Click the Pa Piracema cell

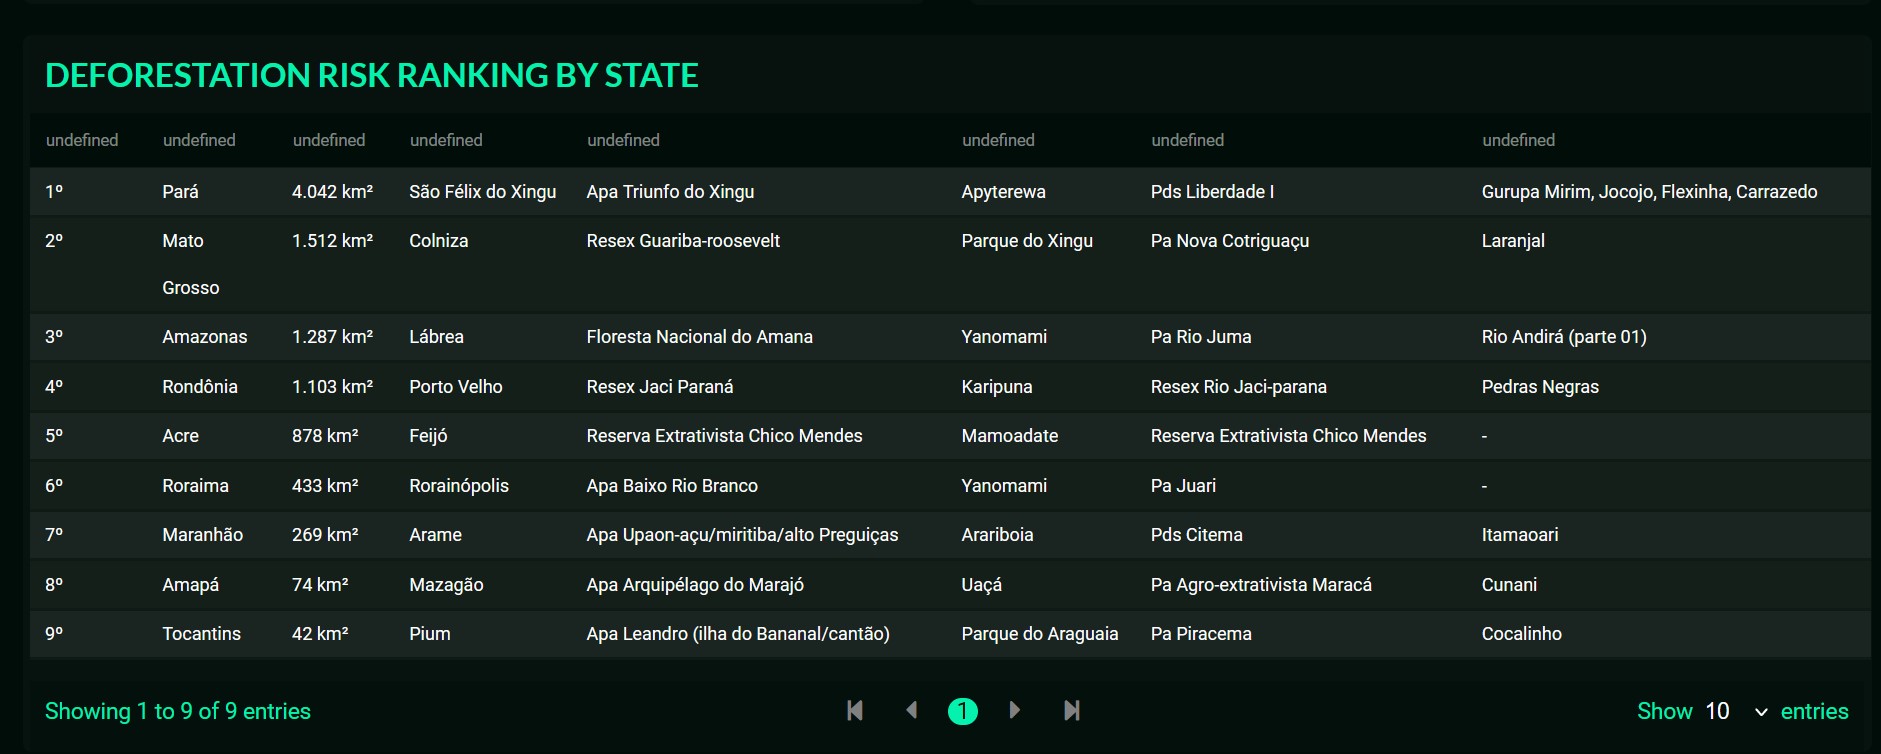point(1201,634)
